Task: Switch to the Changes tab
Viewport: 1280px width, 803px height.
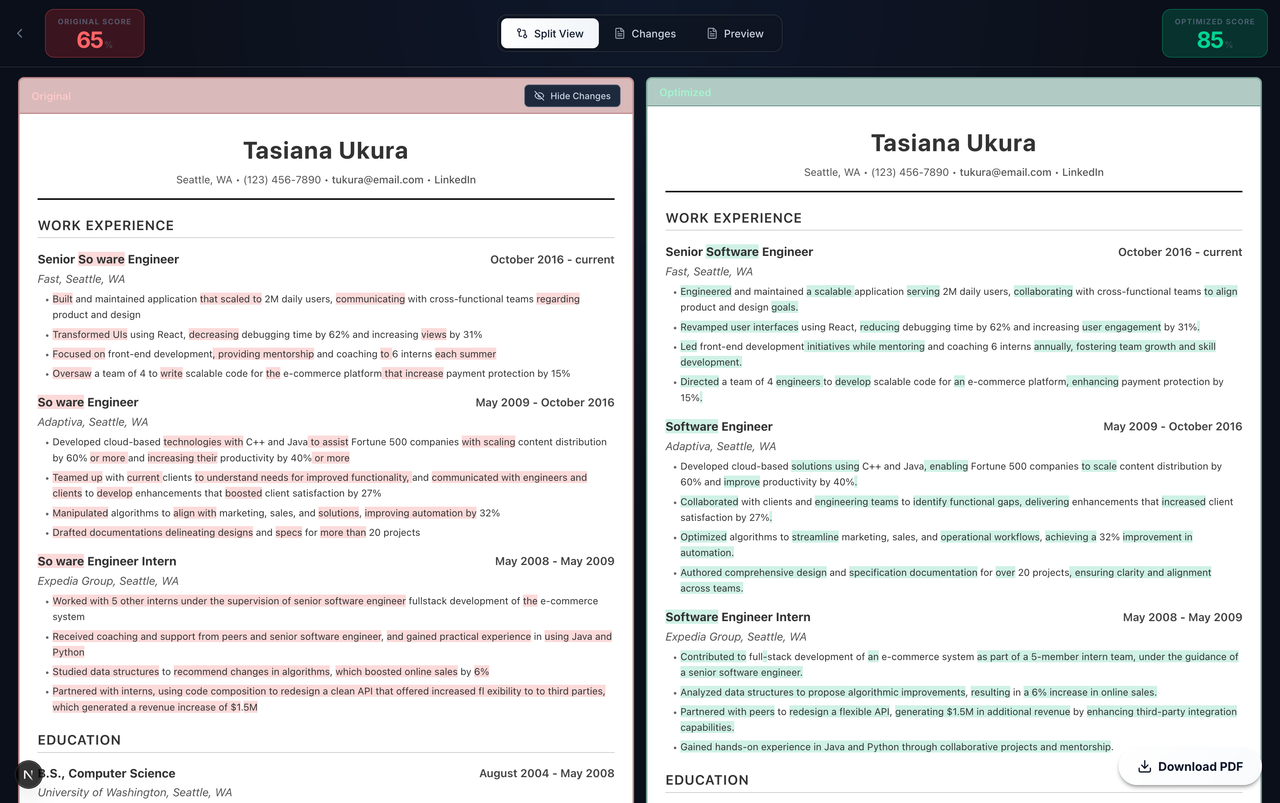Action: pyautogui.click(x=645, y=33)
